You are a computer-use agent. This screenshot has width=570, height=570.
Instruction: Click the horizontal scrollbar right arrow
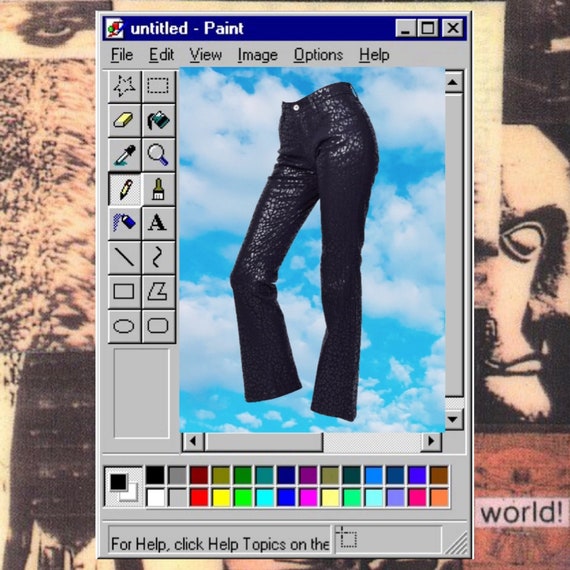[x=431, y=441]
